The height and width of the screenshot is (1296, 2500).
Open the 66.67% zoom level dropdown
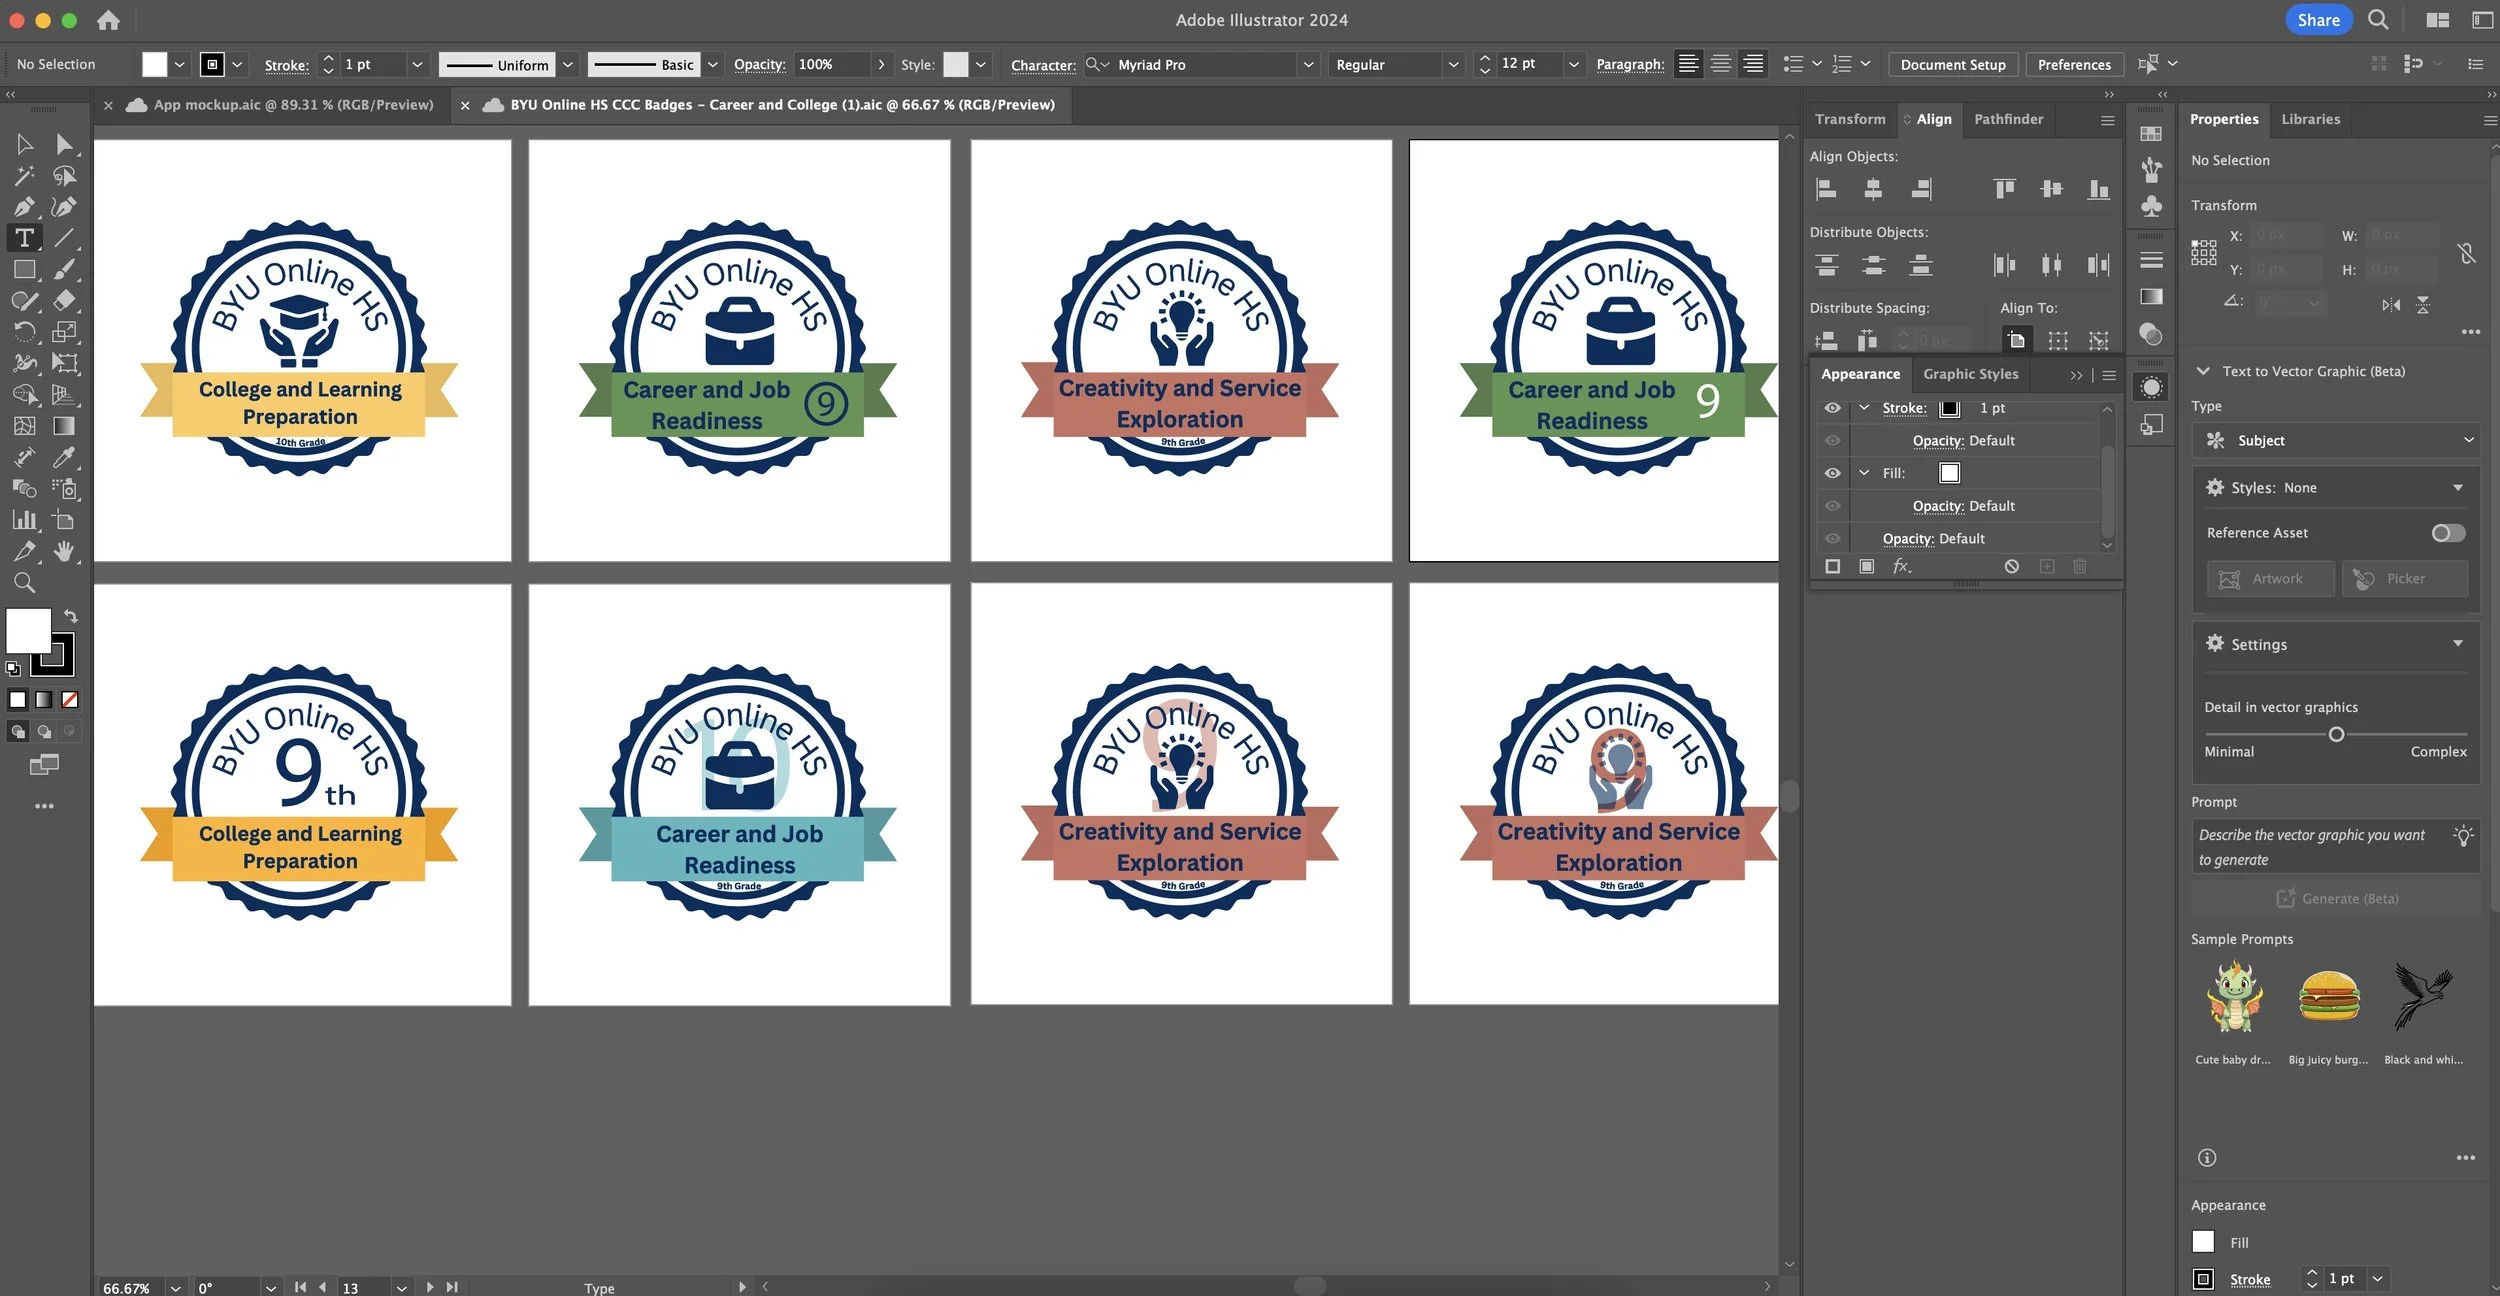(x=175, y=1287)
